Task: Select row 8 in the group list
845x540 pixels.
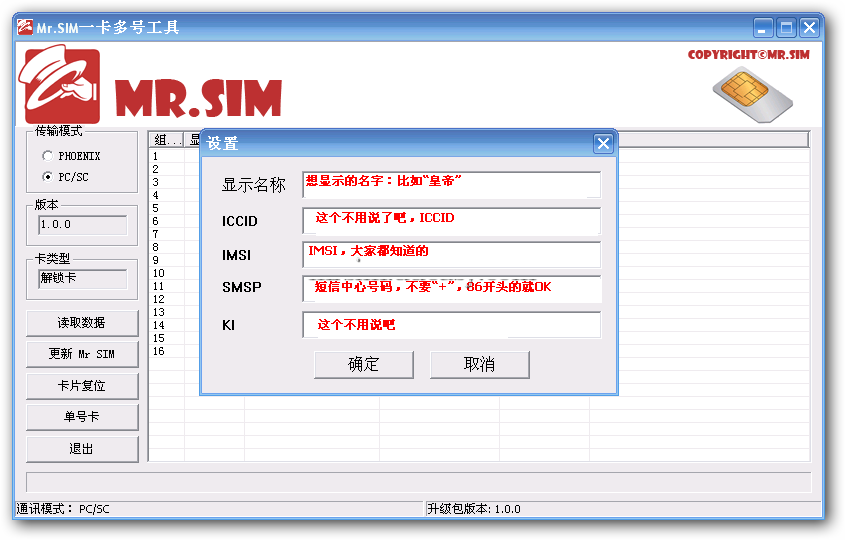Action: [155, 247]
